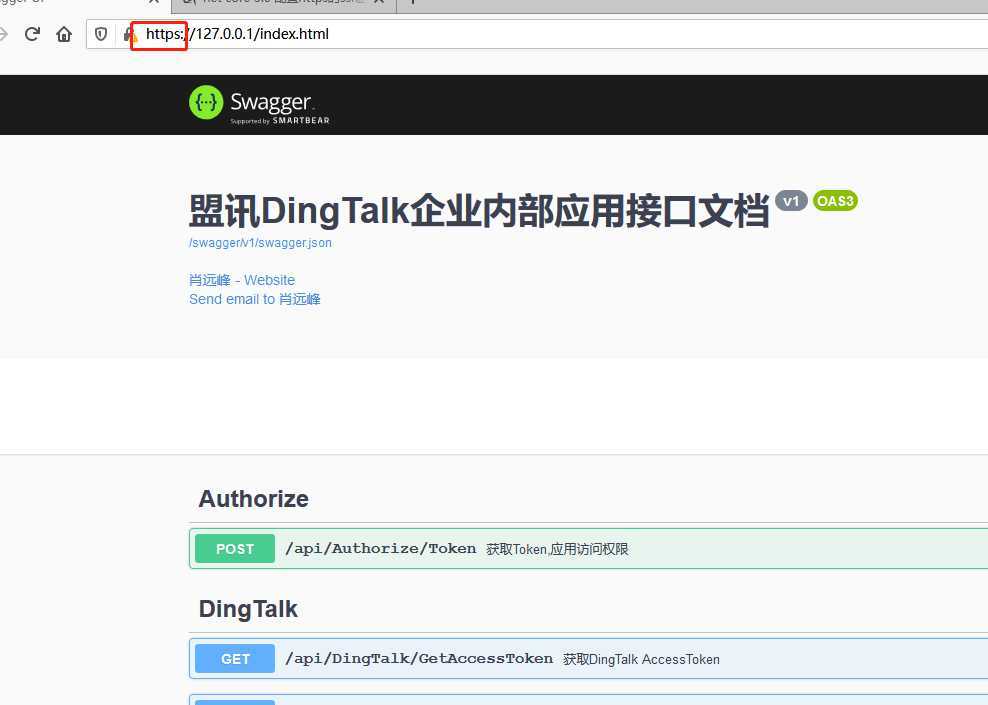Collapse the Authorize section header
The width and height of the screenshot is (988, 705).
tap(589, 499)
